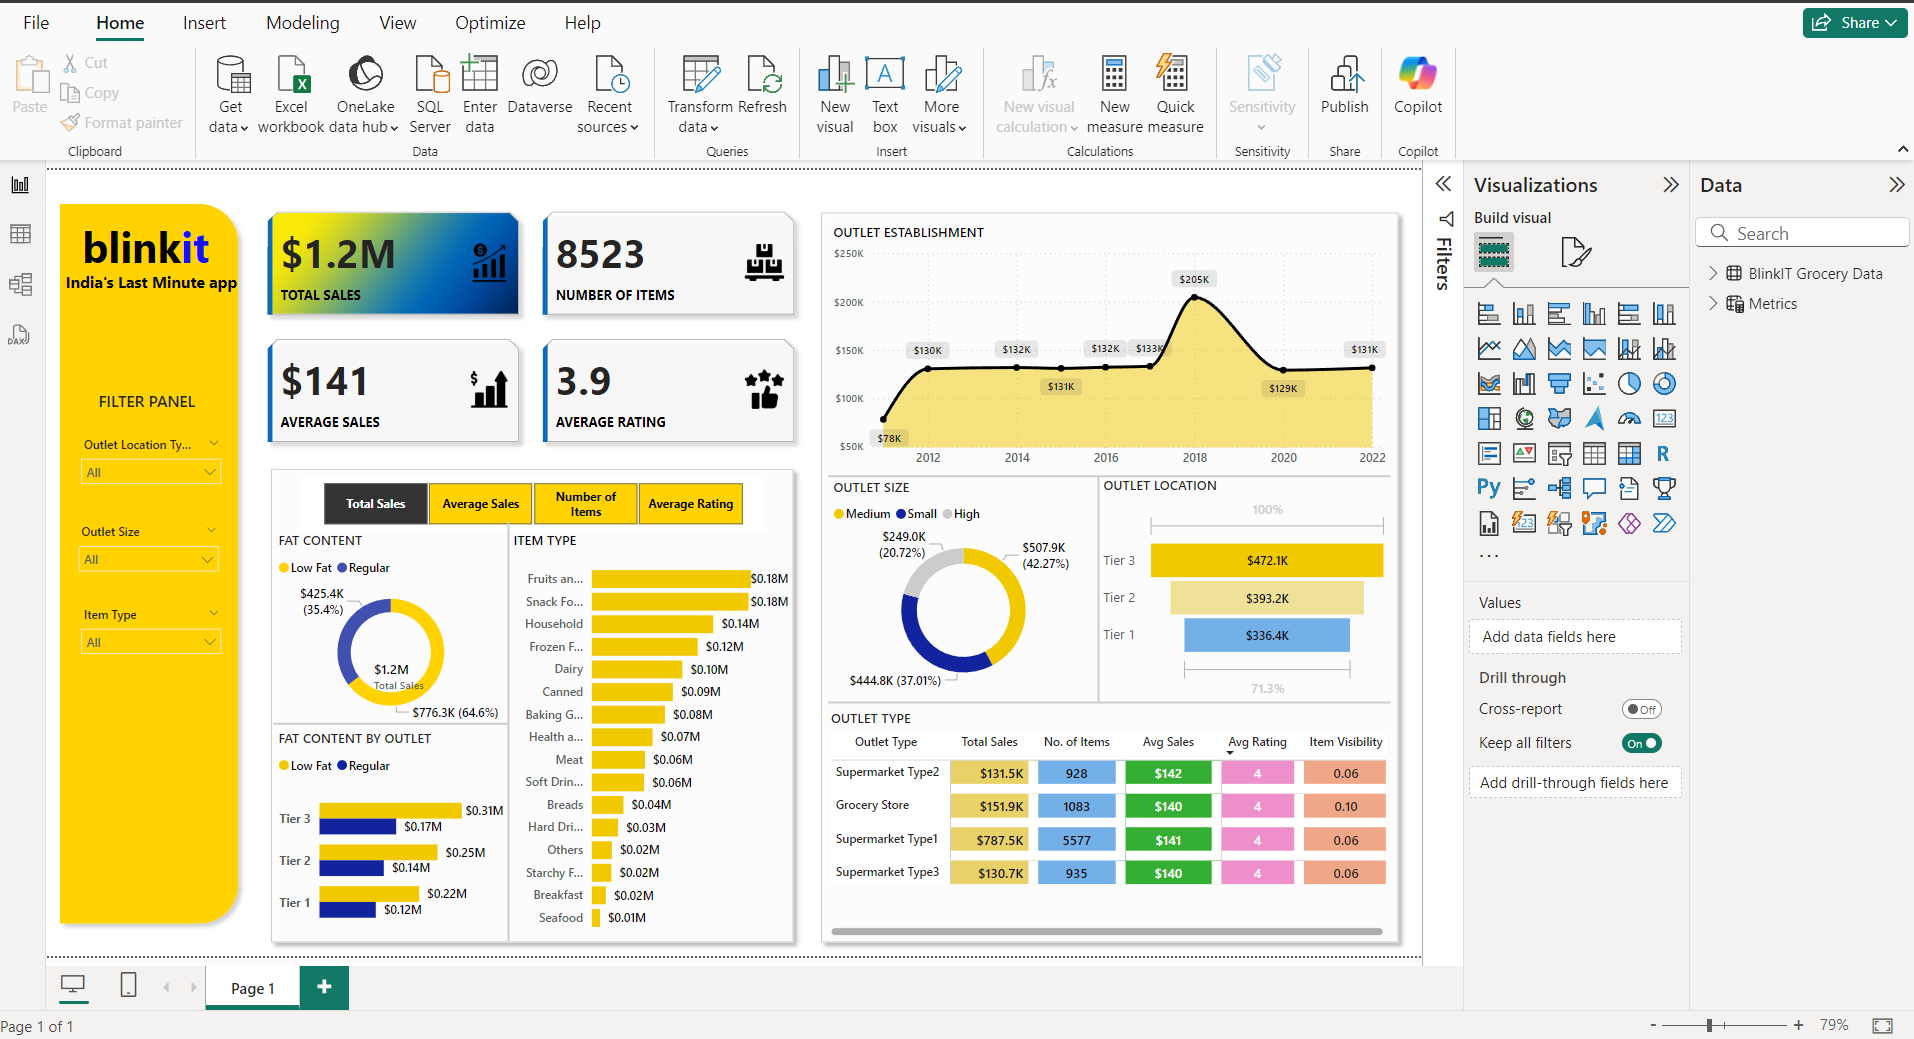This screenshot has height=1039, width=1914.
Task: Select the Stacked bar chart visual
Action: (x=1489, y=314)
